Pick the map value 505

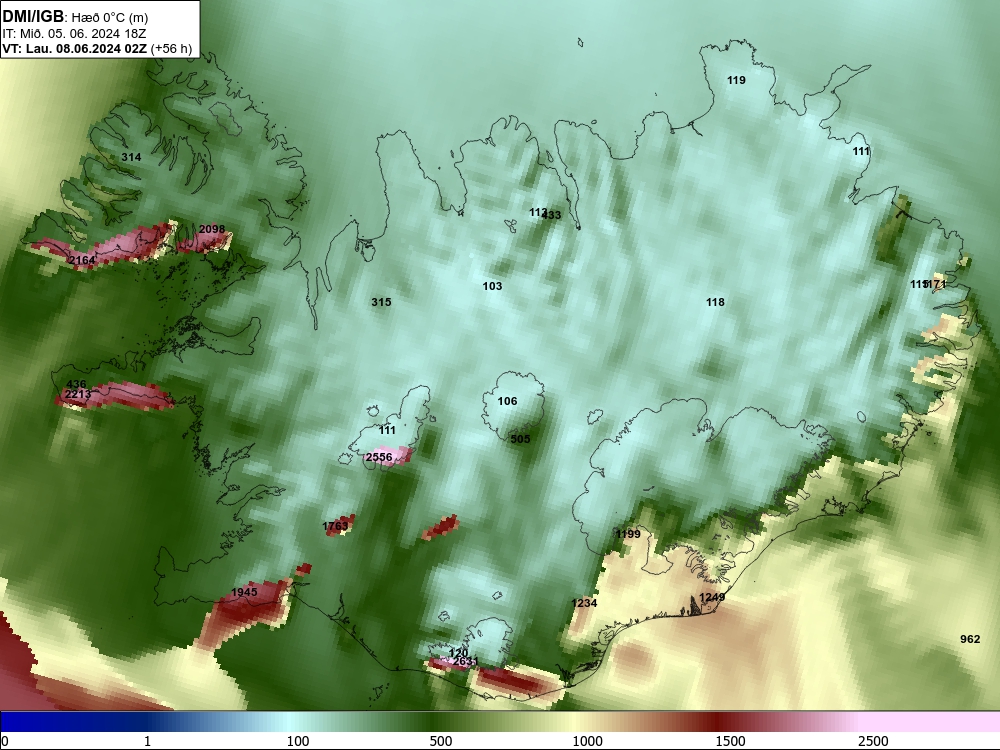[x=520, y=439]
